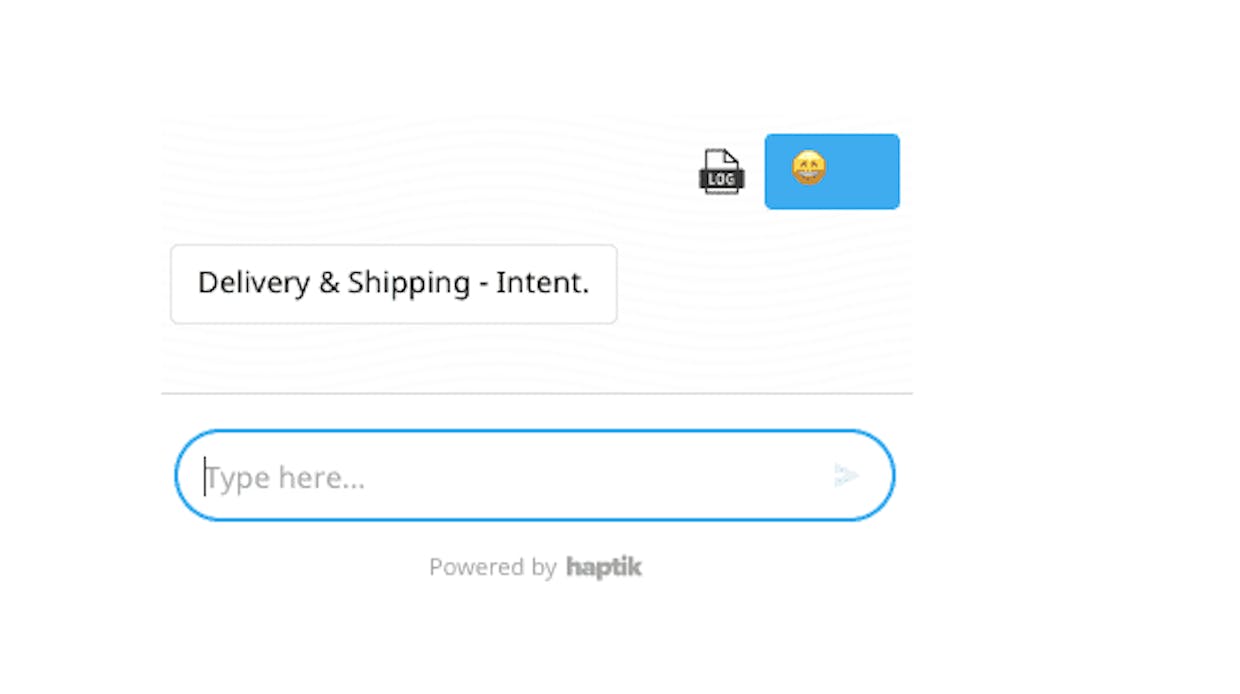The height and width of the screenshot is (694, 1240).
Task: Click the "Powered by" footer text
Action: click(492, 567)
